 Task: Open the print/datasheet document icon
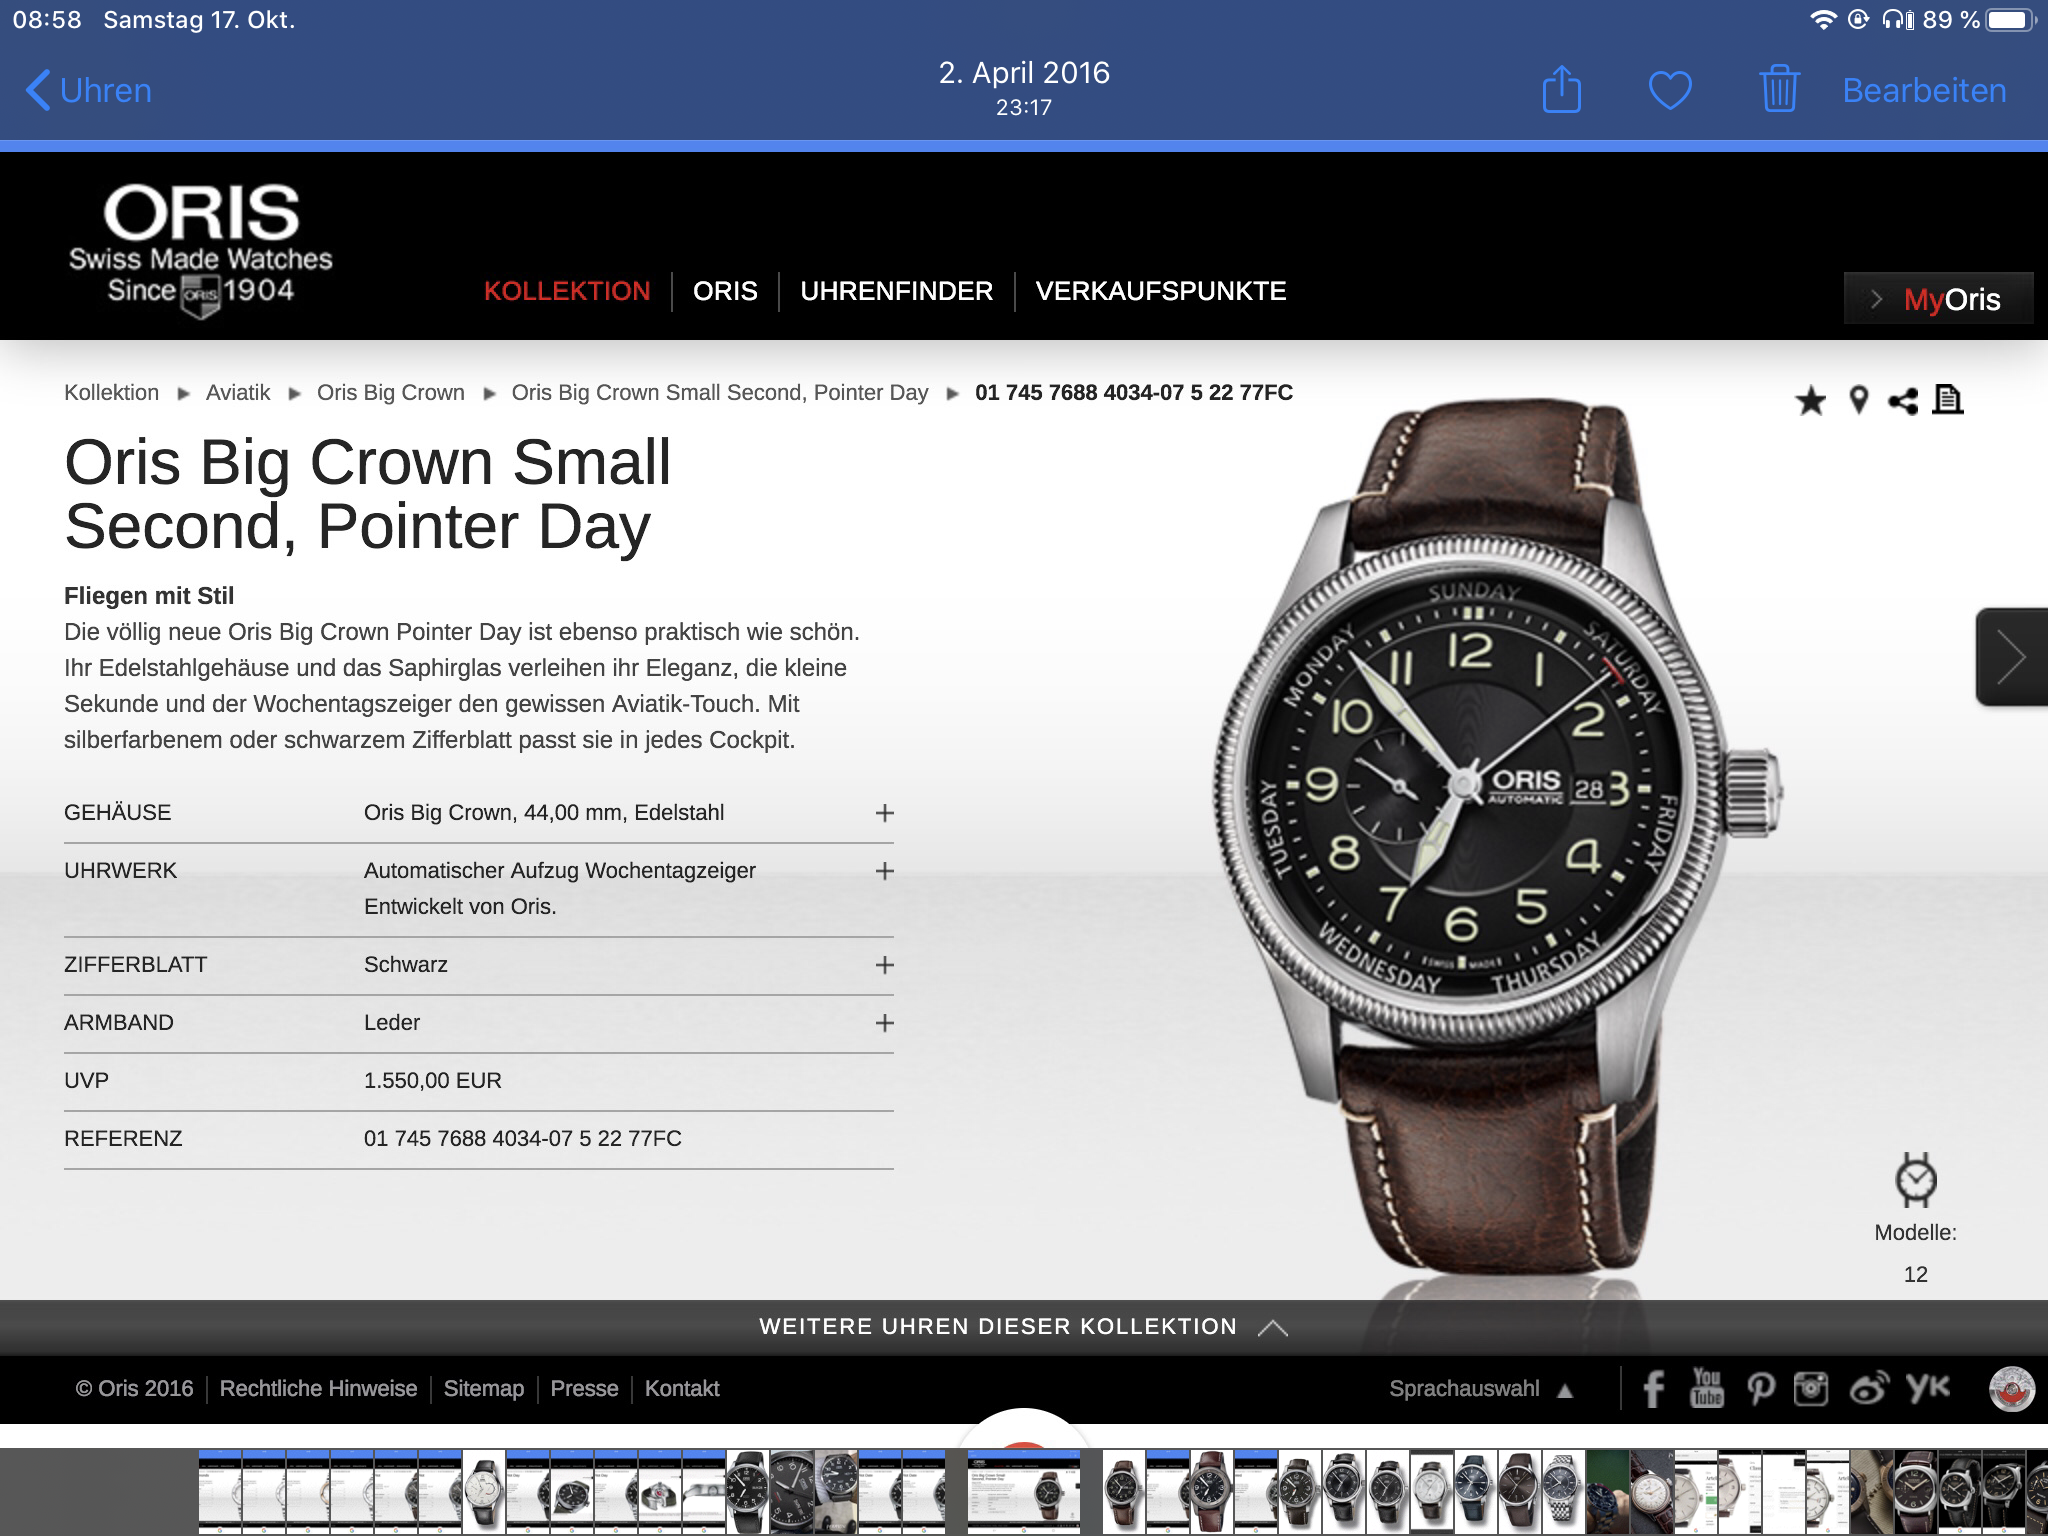coord(1947,400)
